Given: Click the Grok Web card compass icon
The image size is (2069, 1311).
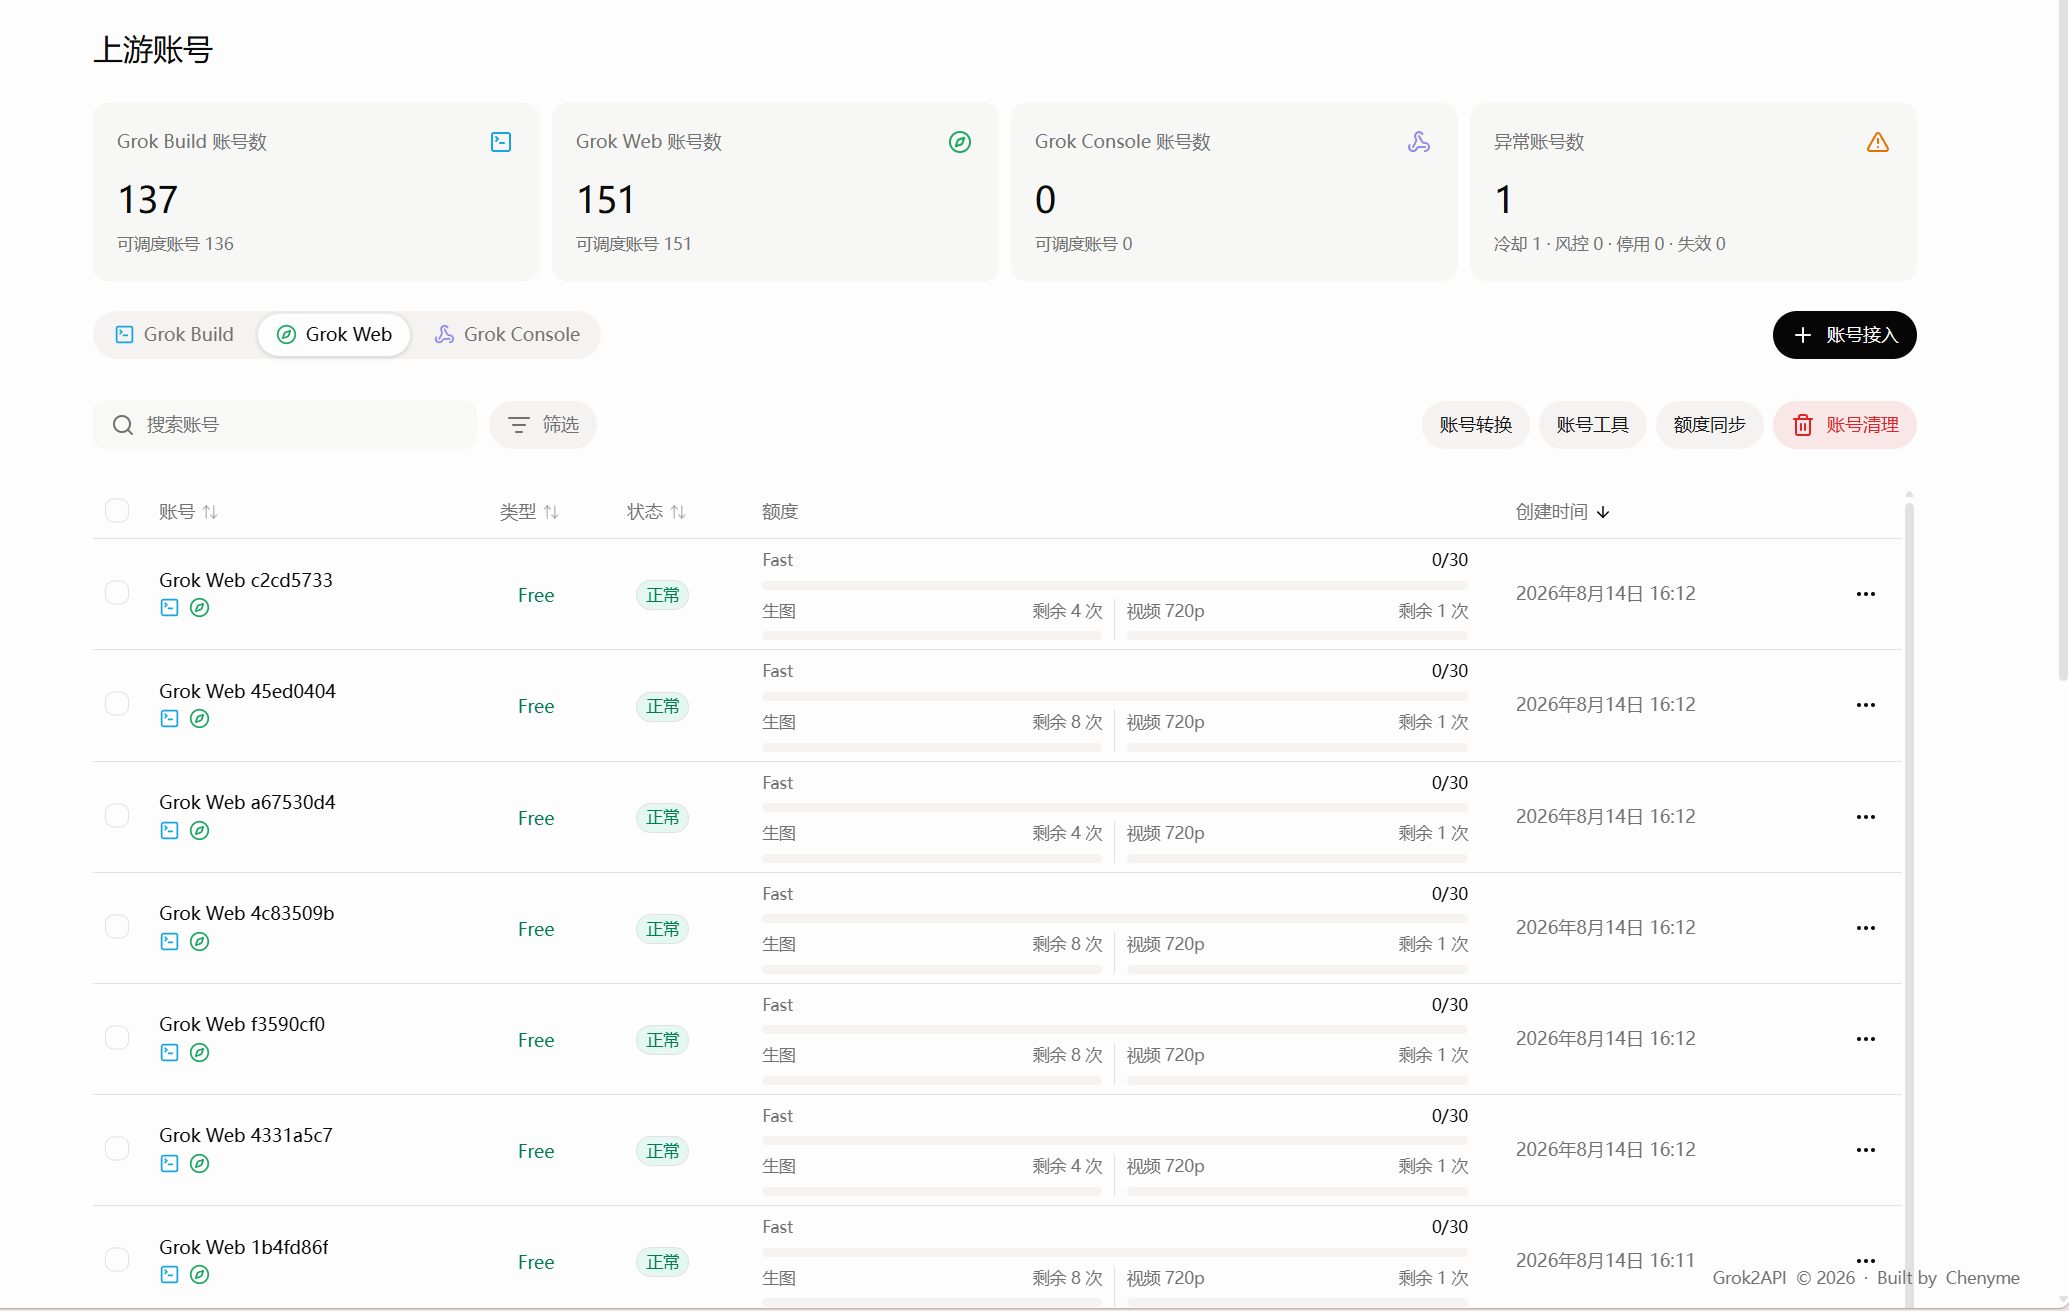Looking at the screenshot, I should click(x=960, y=142).
